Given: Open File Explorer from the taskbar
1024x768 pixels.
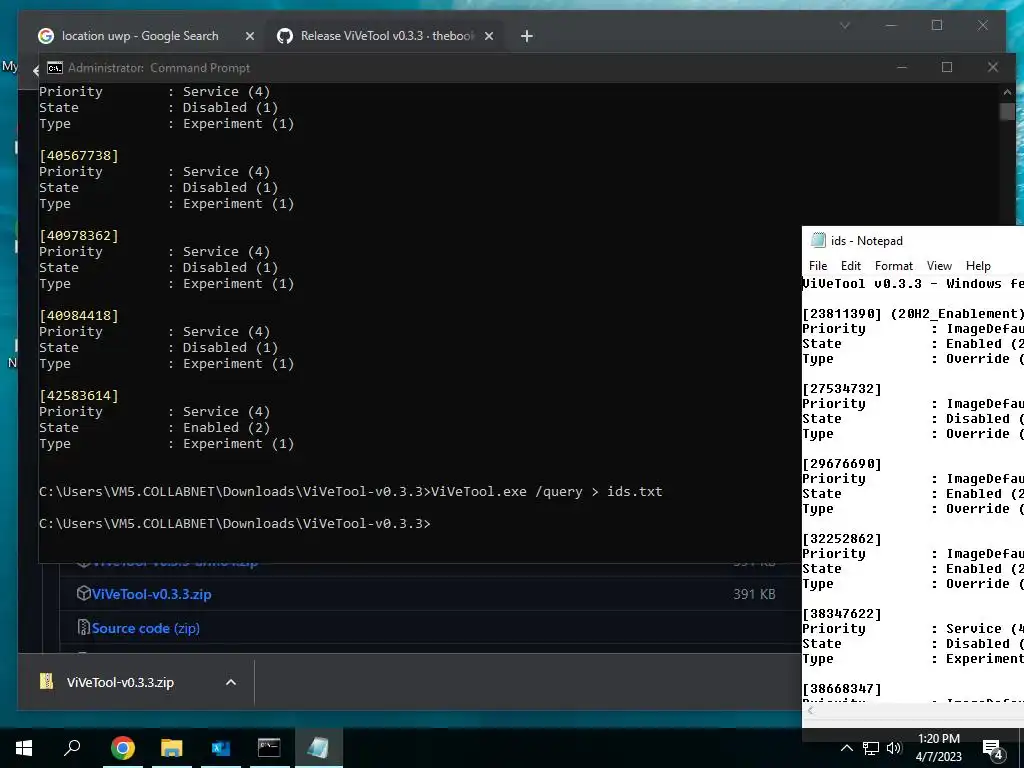Looking at the screenshot, I should (x=171, y=748).
